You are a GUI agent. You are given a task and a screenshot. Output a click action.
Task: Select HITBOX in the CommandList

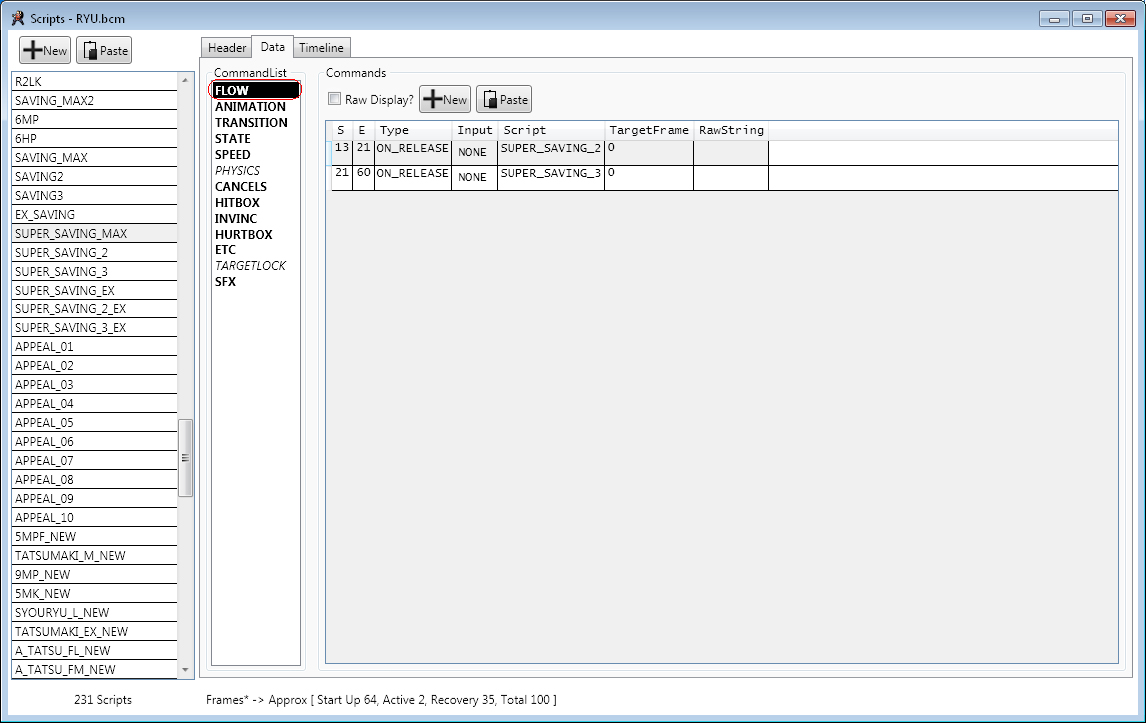point(237,203)
